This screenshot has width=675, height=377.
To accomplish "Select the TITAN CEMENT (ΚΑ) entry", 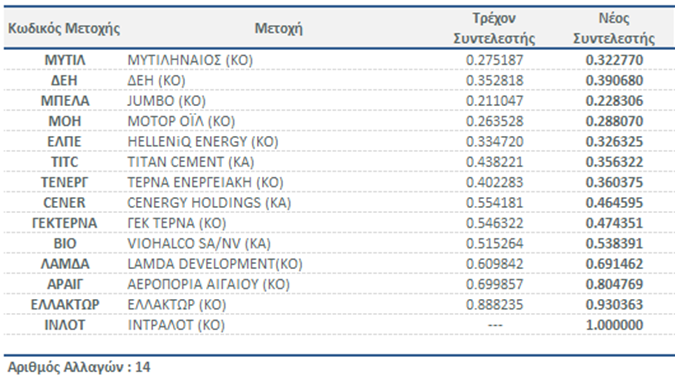I will point(191,162).
